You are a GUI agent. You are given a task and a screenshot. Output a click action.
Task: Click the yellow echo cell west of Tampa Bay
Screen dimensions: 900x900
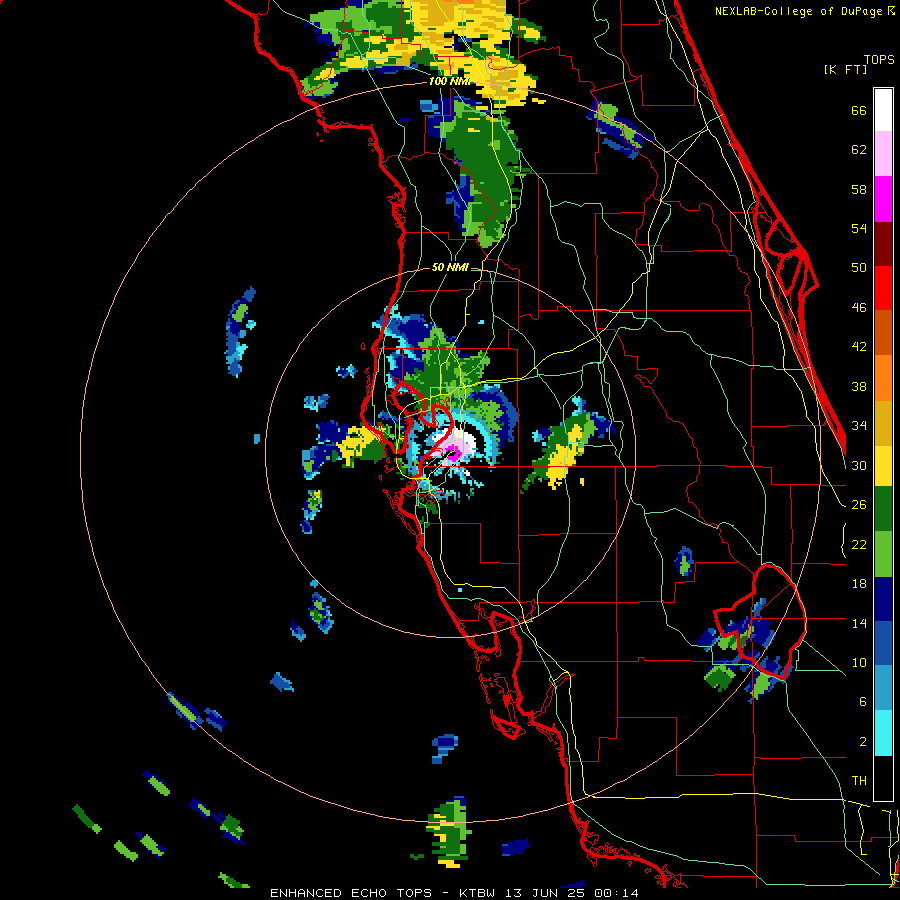[x=358, y=444]
